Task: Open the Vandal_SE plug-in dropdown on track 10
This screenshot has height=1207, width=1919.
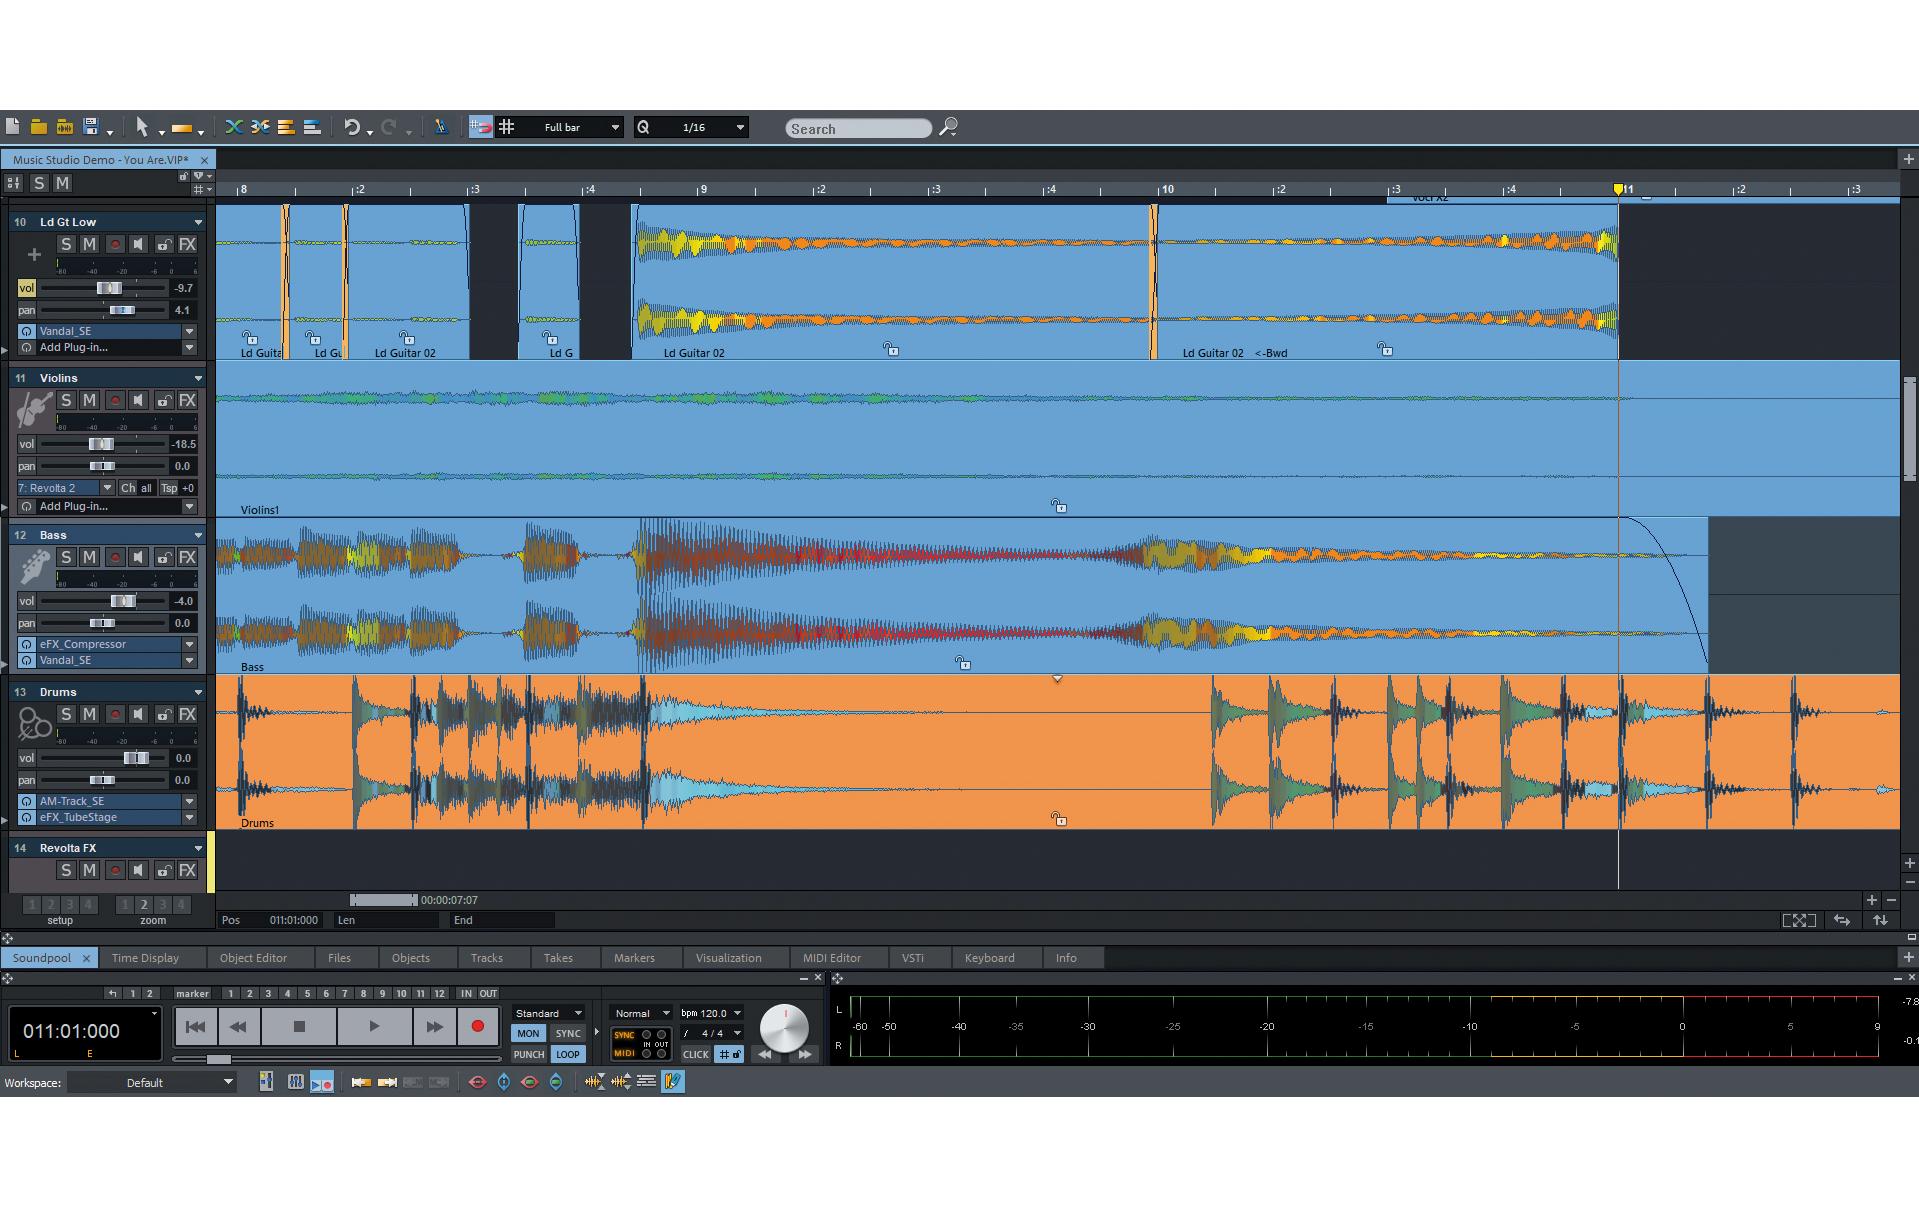Action: point(189,331)
